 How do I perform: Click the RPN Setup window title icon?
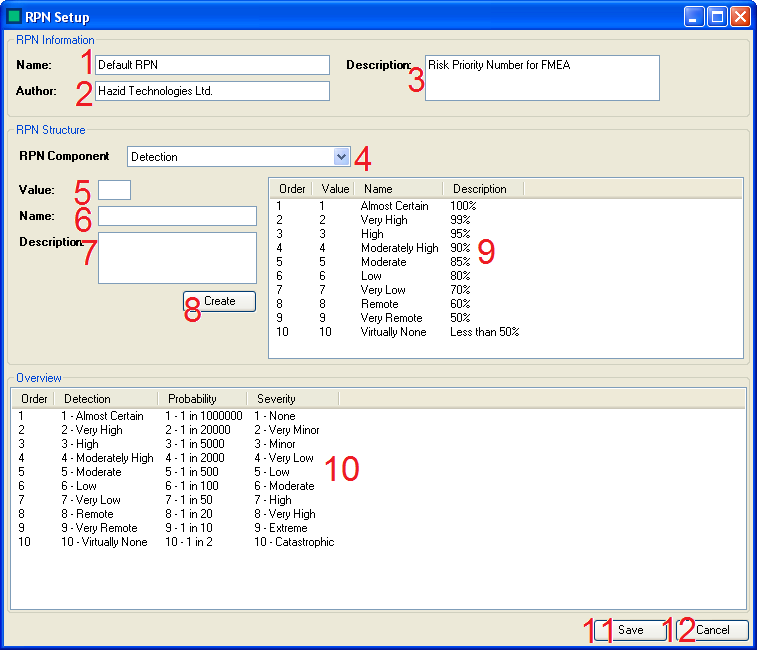pos(13,16)
